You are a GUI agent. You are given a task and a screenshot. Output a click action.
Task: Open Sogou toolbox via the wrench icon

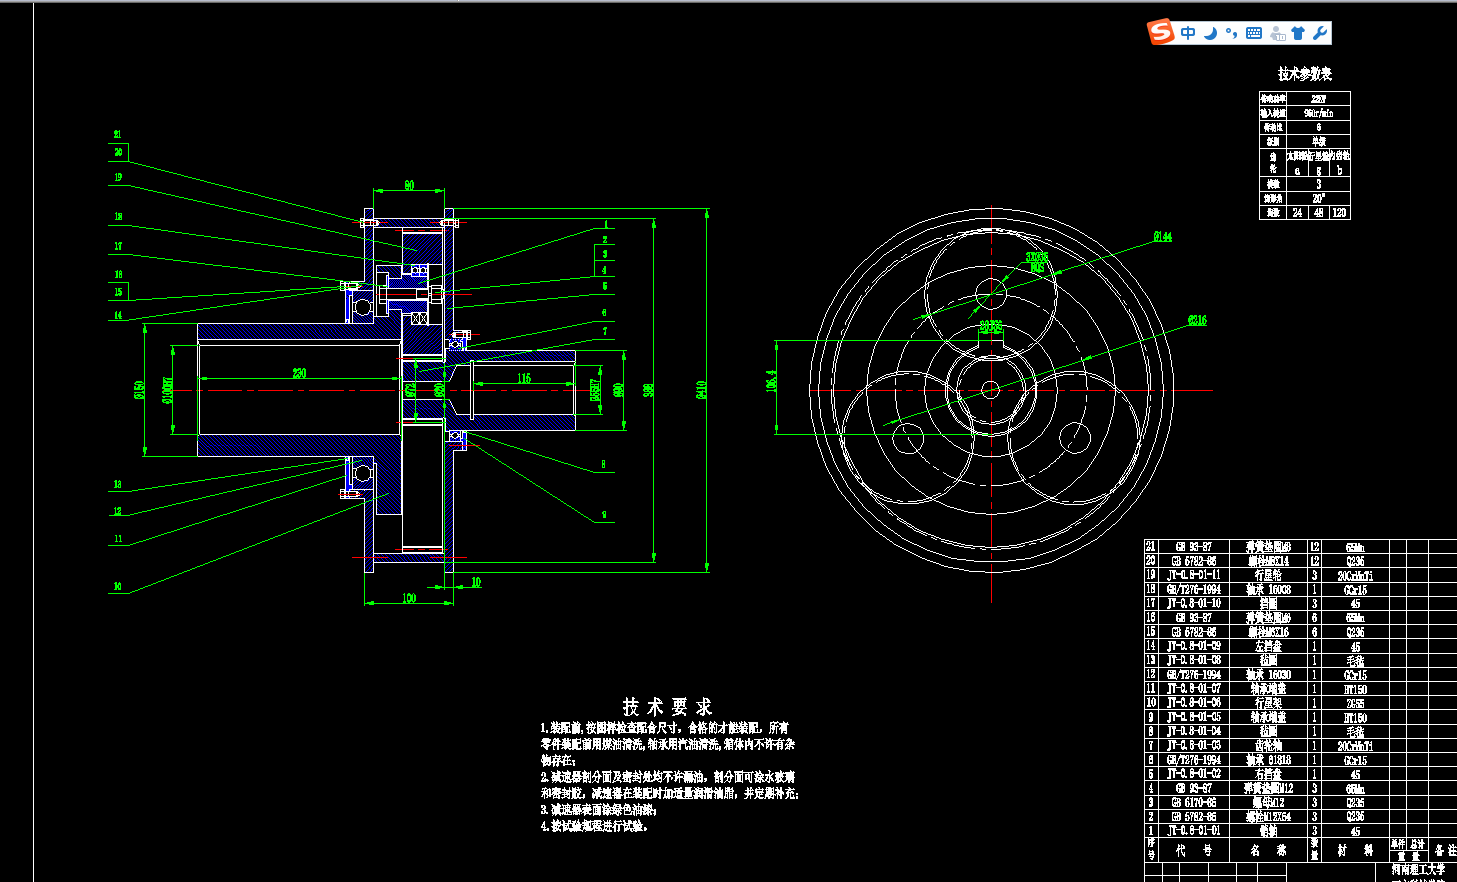(1320, 33)
